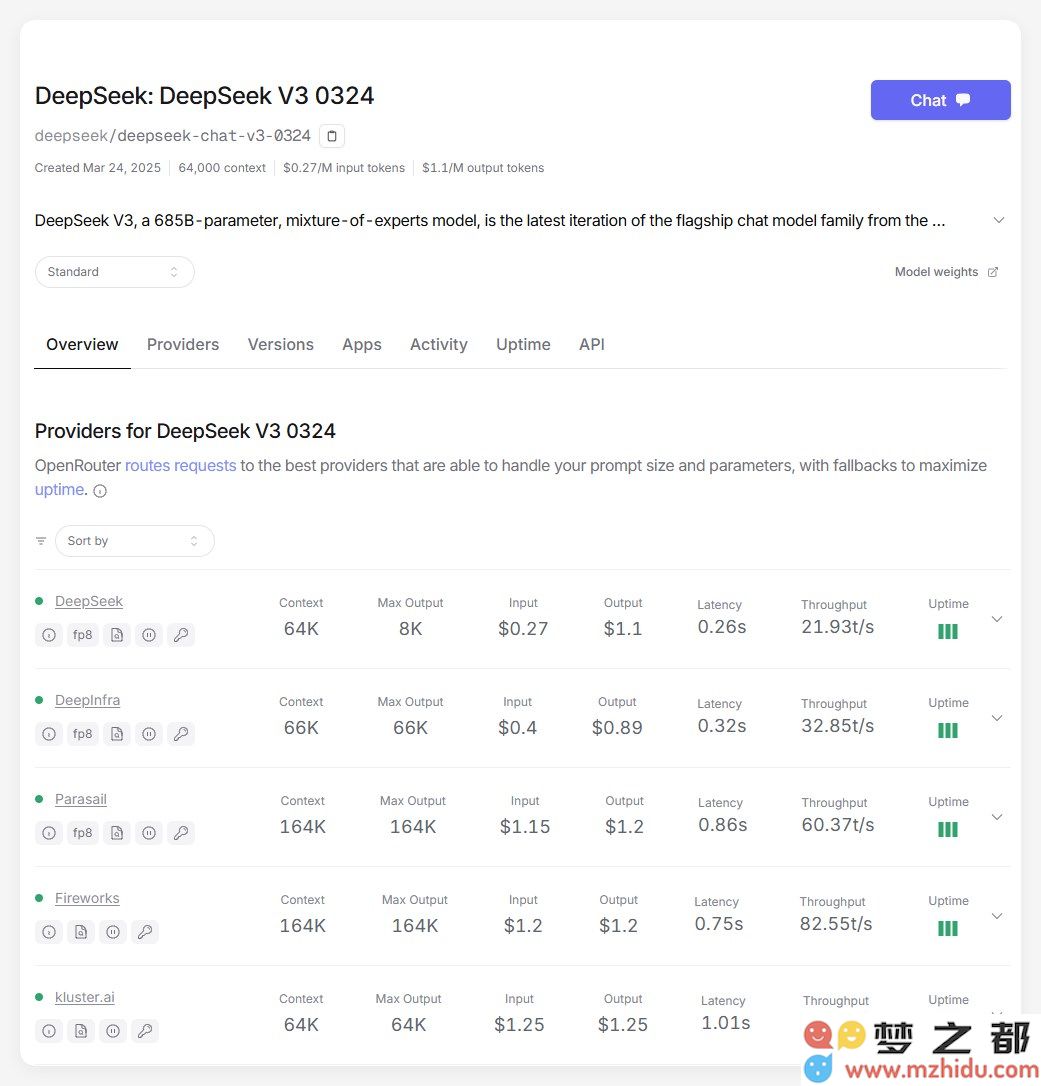Click the key icon in the DeepInfra row
This screenshot has height=1086, width=1041.
[x=181, y=733]
